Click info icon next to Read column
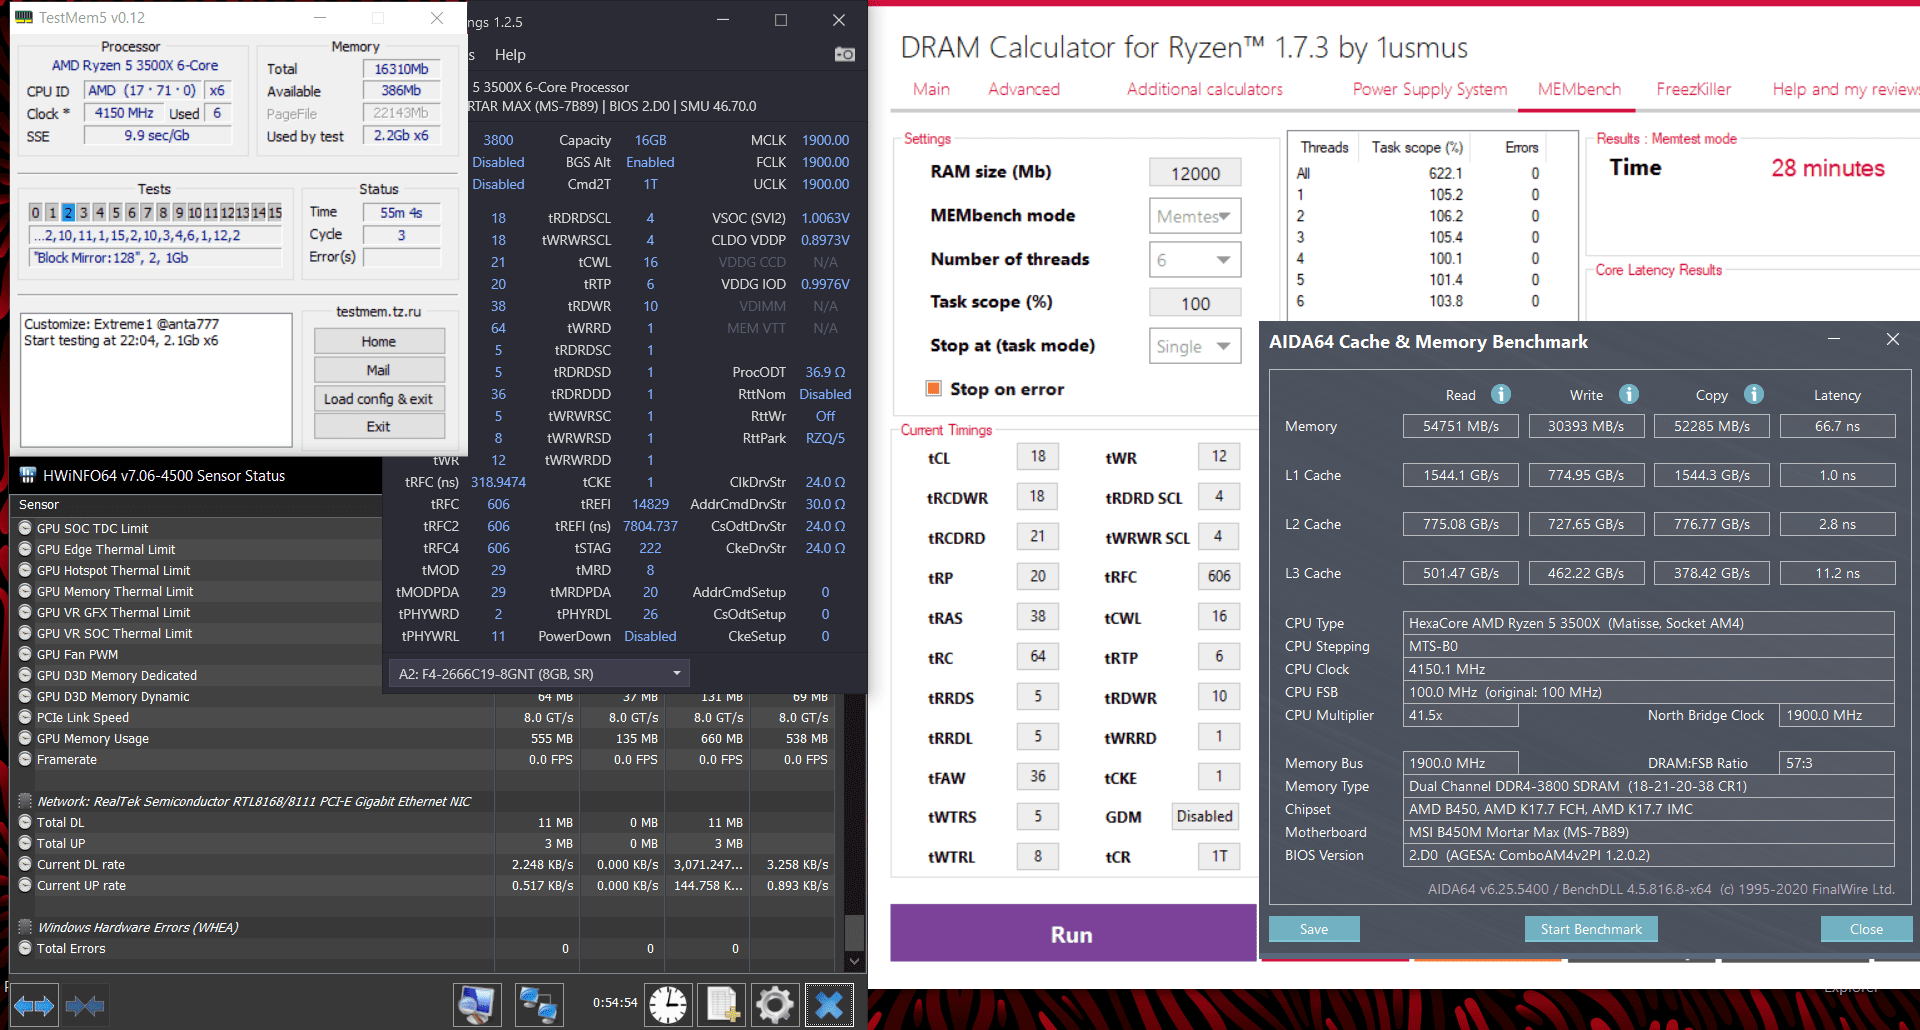1920x1030 pixels. [x=1501, y=394]
